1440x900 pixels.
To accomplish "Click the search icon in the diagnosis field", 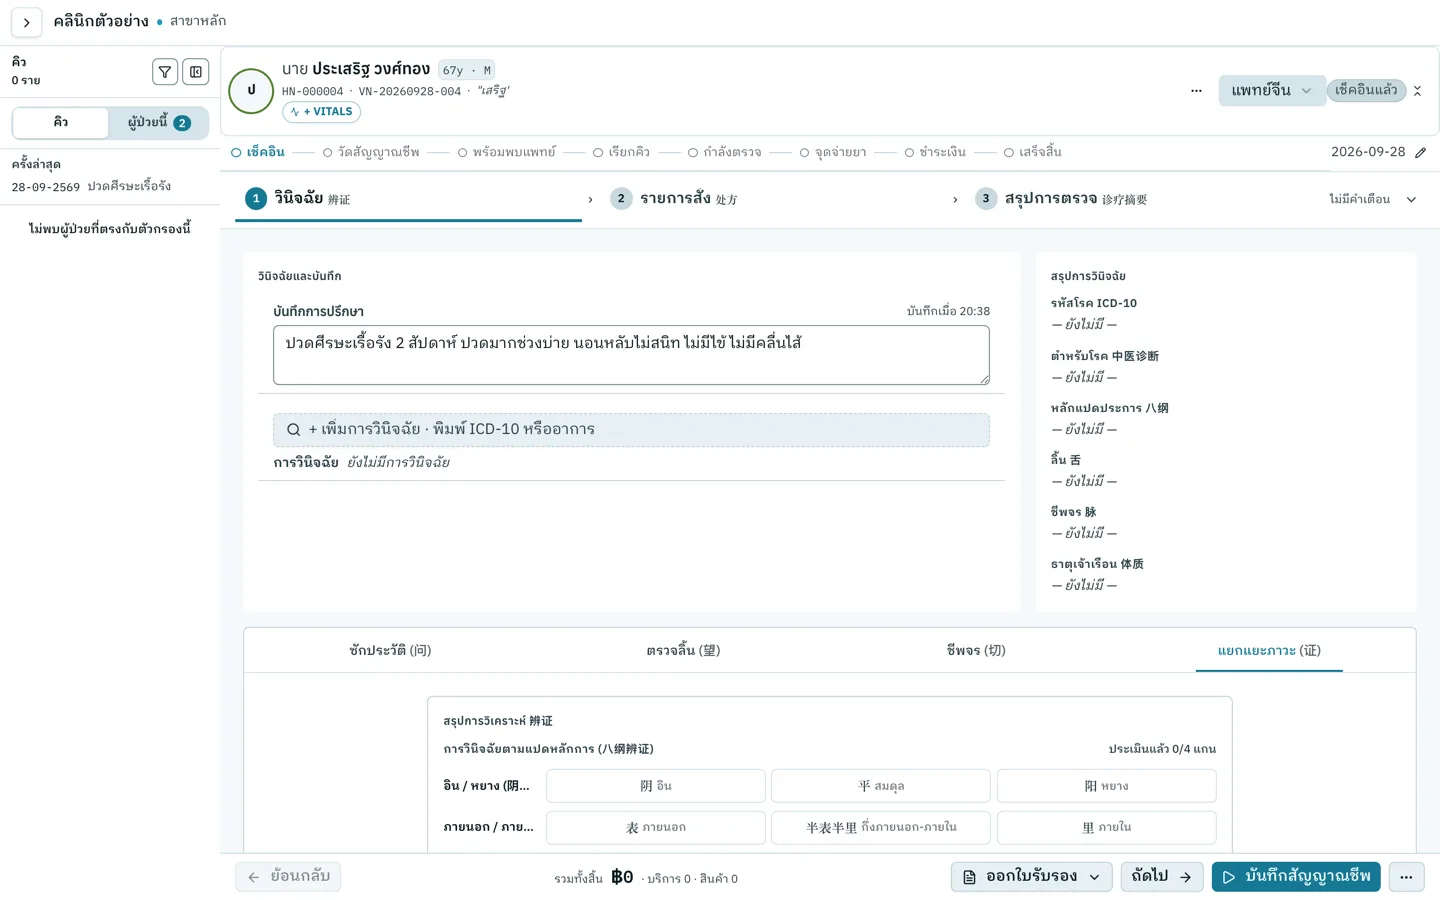I will (x=294, y=430).
